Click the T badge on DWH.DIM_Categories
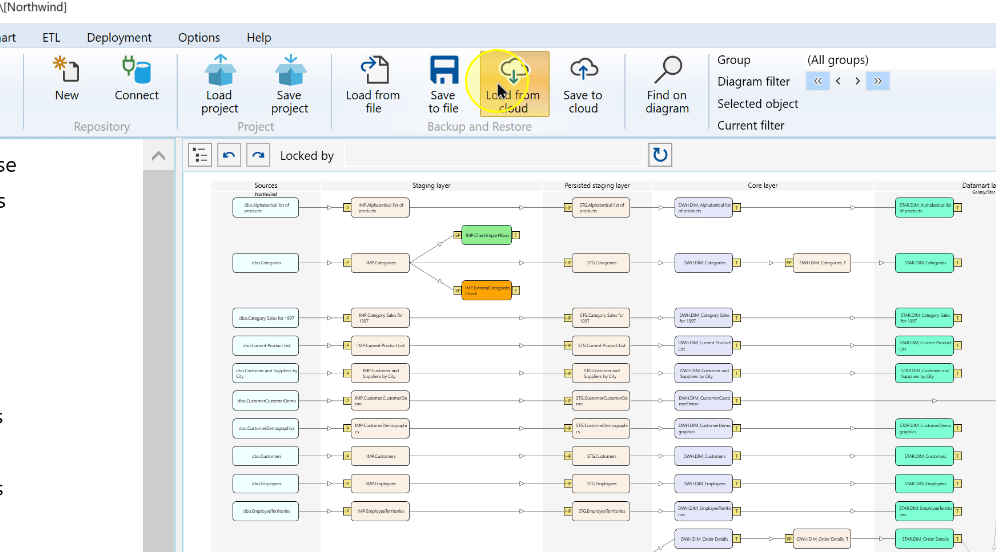Viewport: 996px width, 552px height. pyautogui.click(x=737, y=262)
